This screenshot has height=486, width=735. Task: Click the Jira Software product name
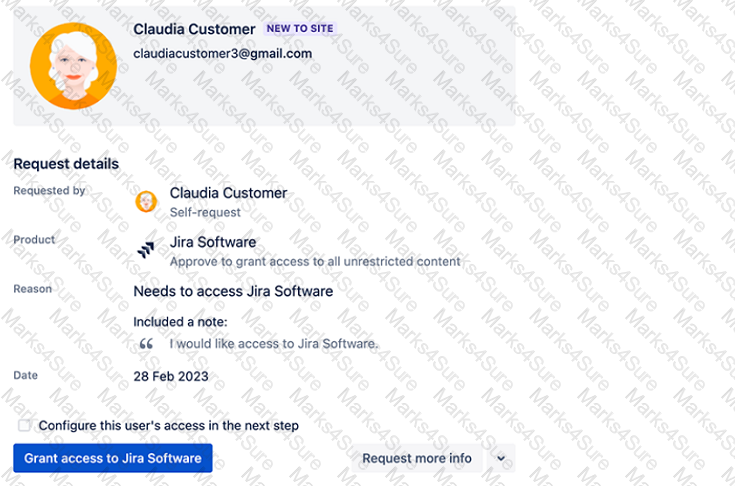point(212,242)
